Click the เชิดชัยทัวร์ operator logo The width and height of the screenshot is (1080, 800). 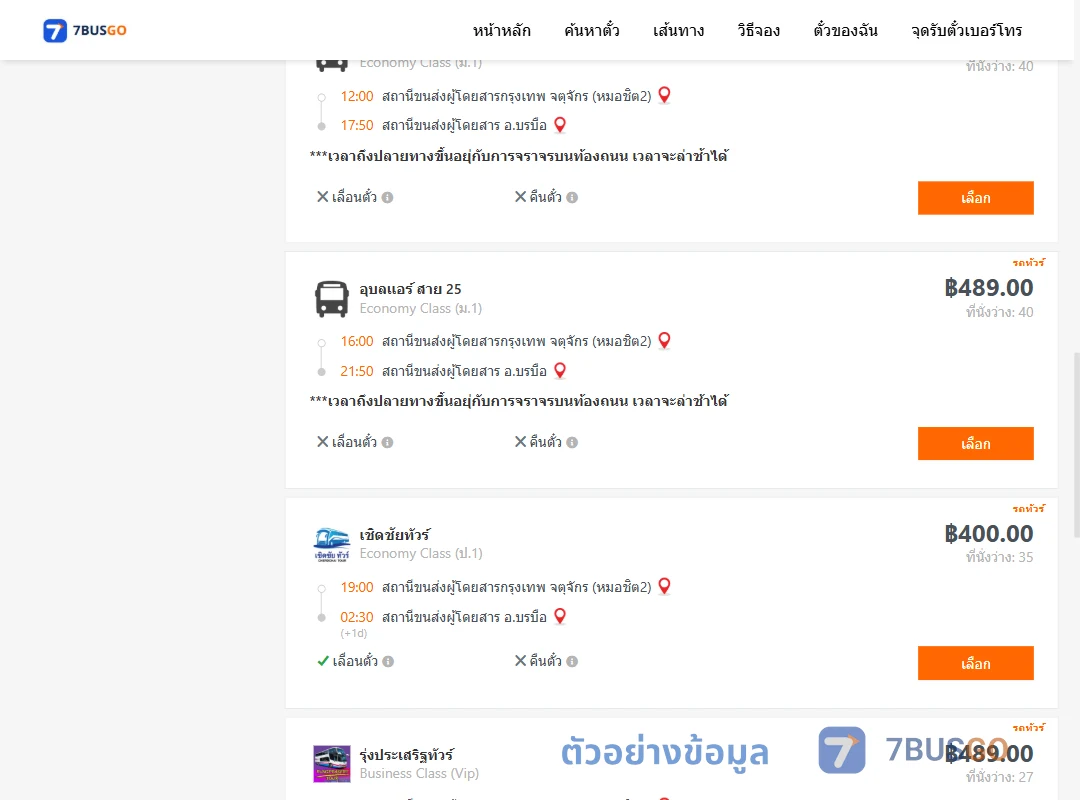(332, 544)
